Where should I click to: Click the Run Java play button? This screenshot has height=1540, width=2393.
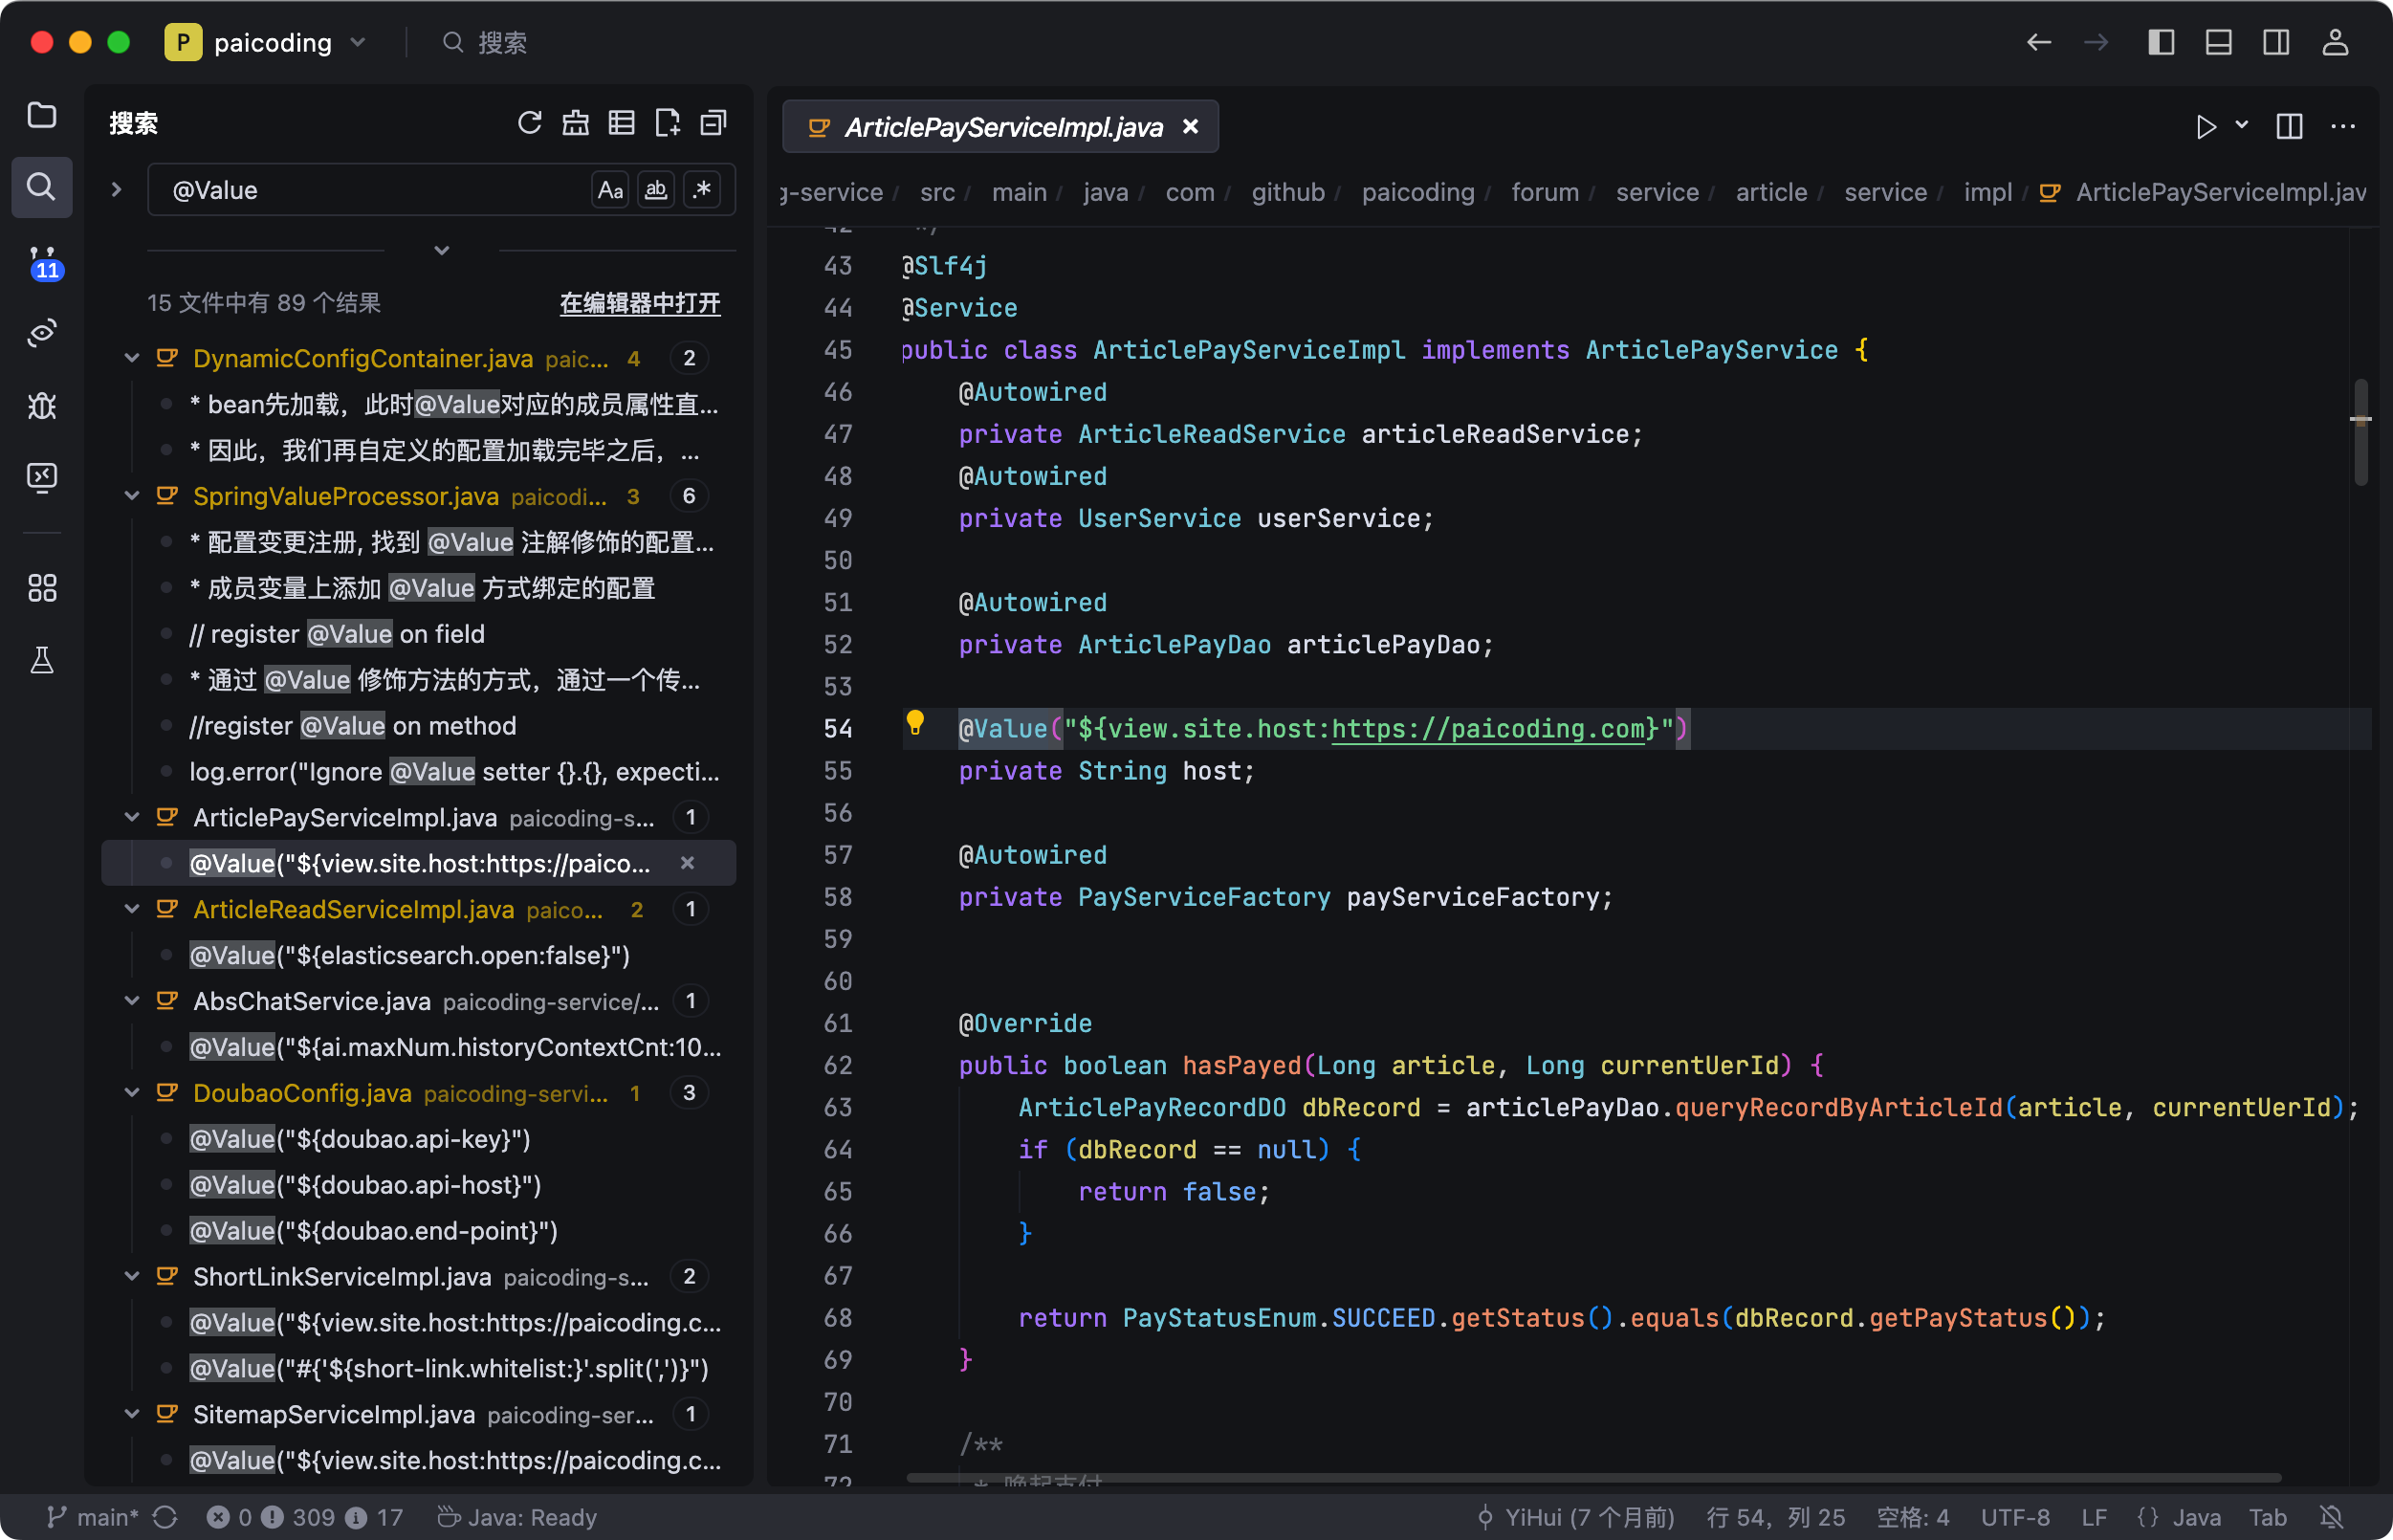pos(2205,127)
